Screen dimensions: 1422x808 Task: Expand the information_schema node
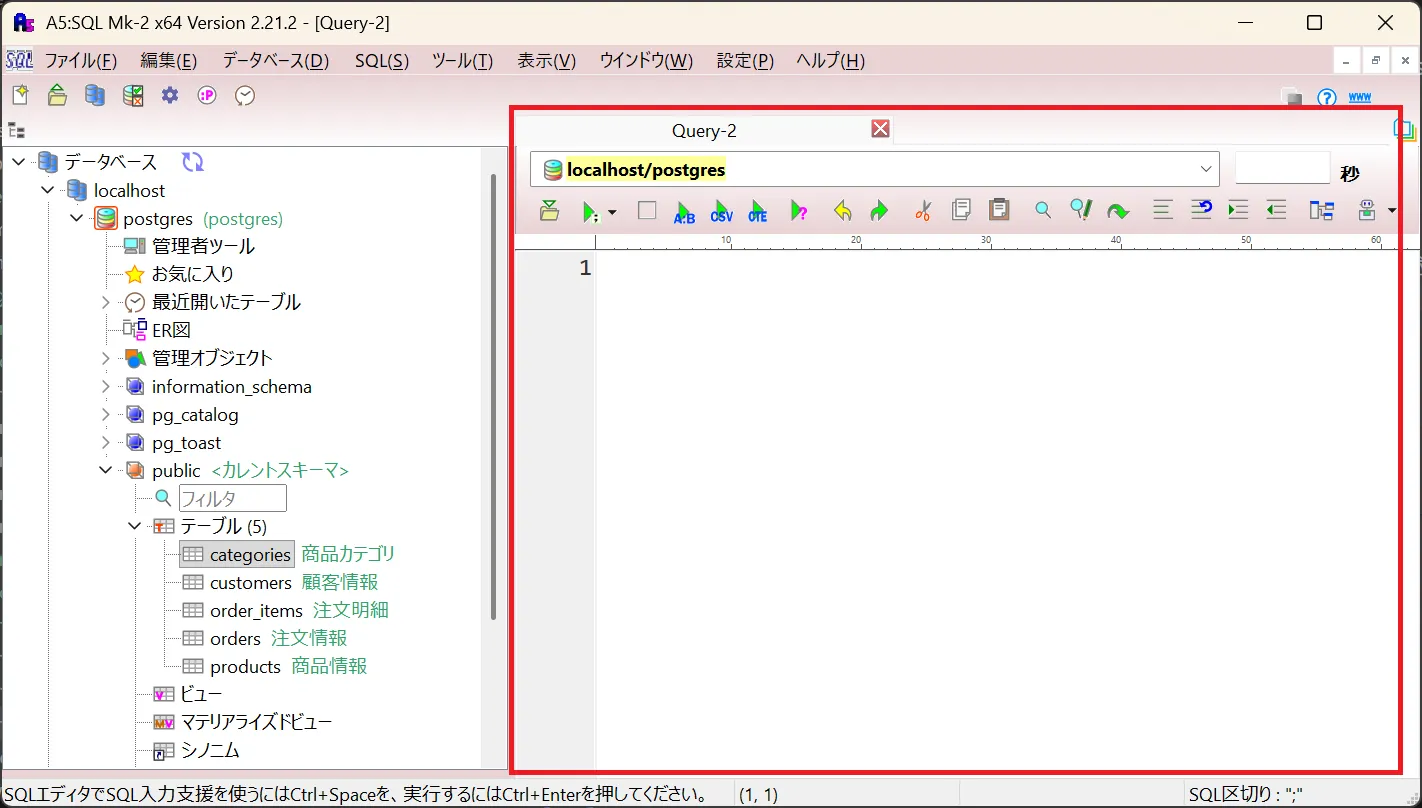point(106,386)
